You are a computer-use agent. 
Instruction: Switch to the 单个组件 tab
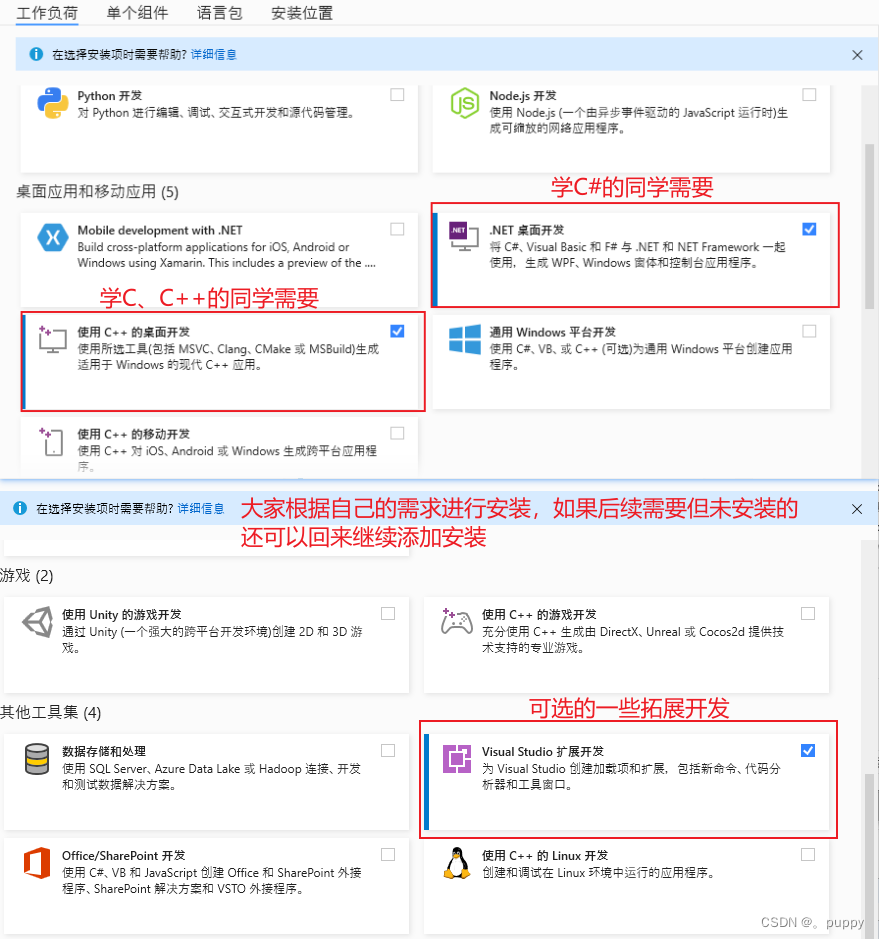tap(139, 13)
